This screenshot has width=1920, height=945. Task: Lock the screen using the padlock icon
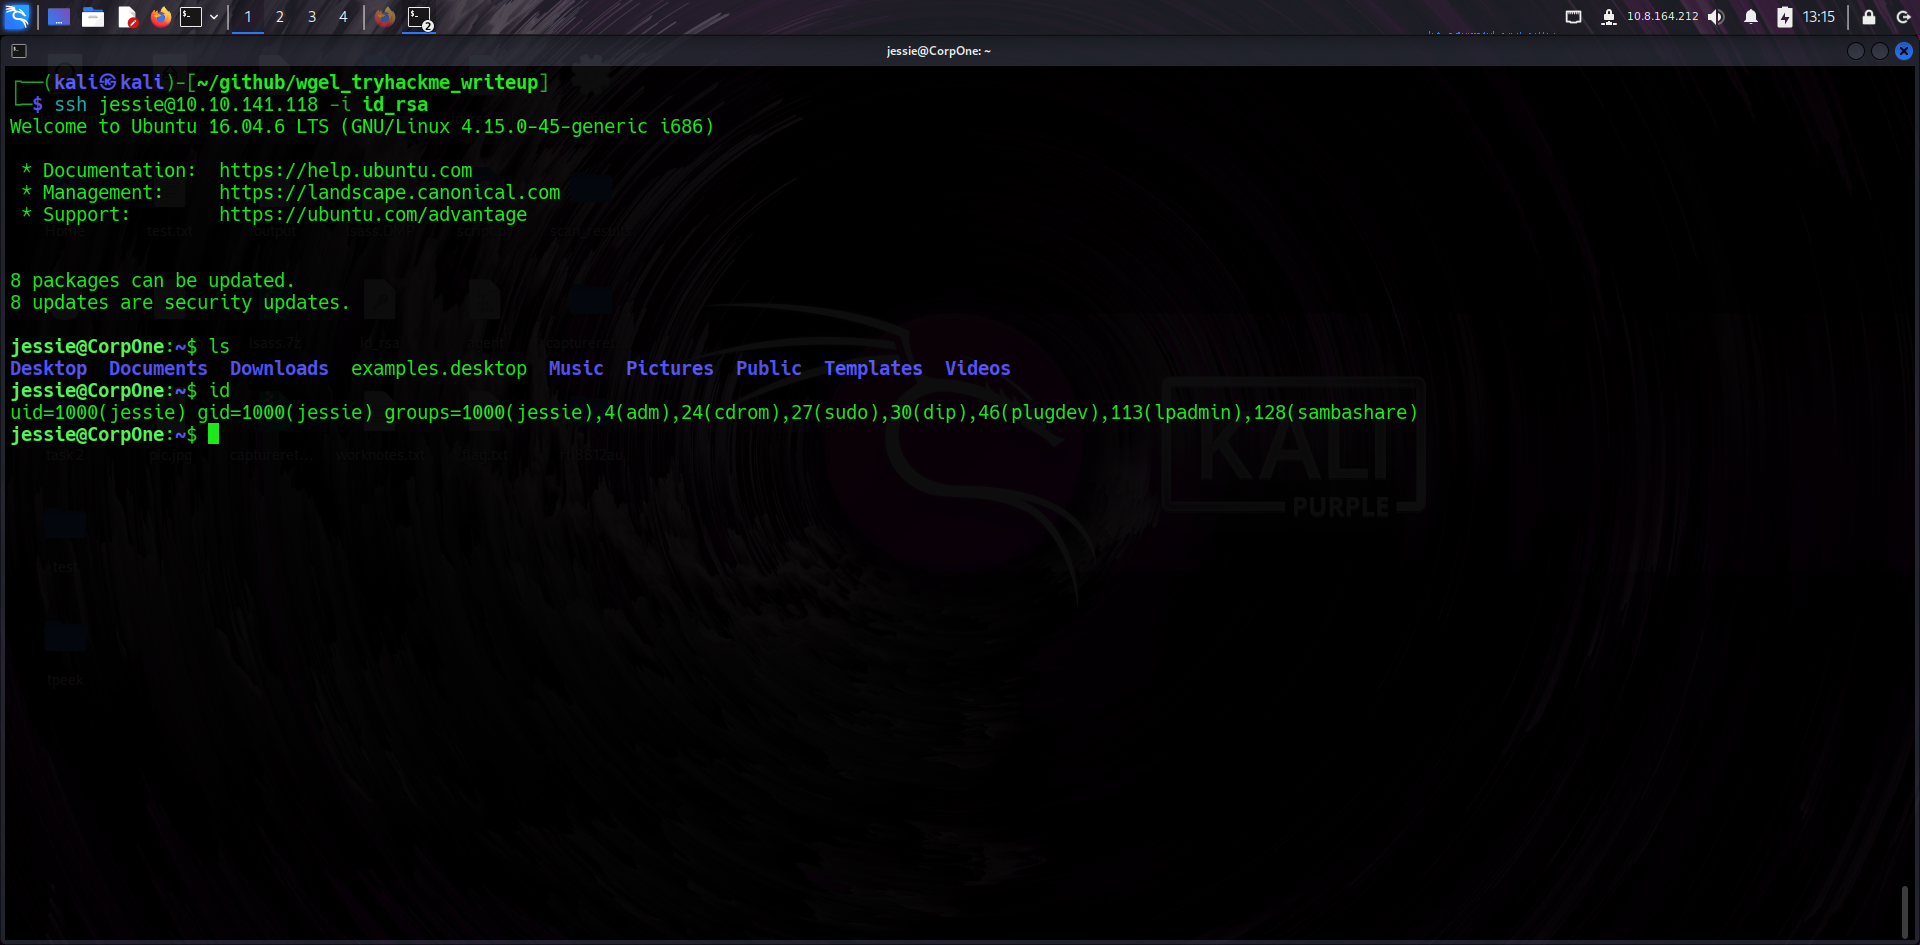[x=1868, y=17]
